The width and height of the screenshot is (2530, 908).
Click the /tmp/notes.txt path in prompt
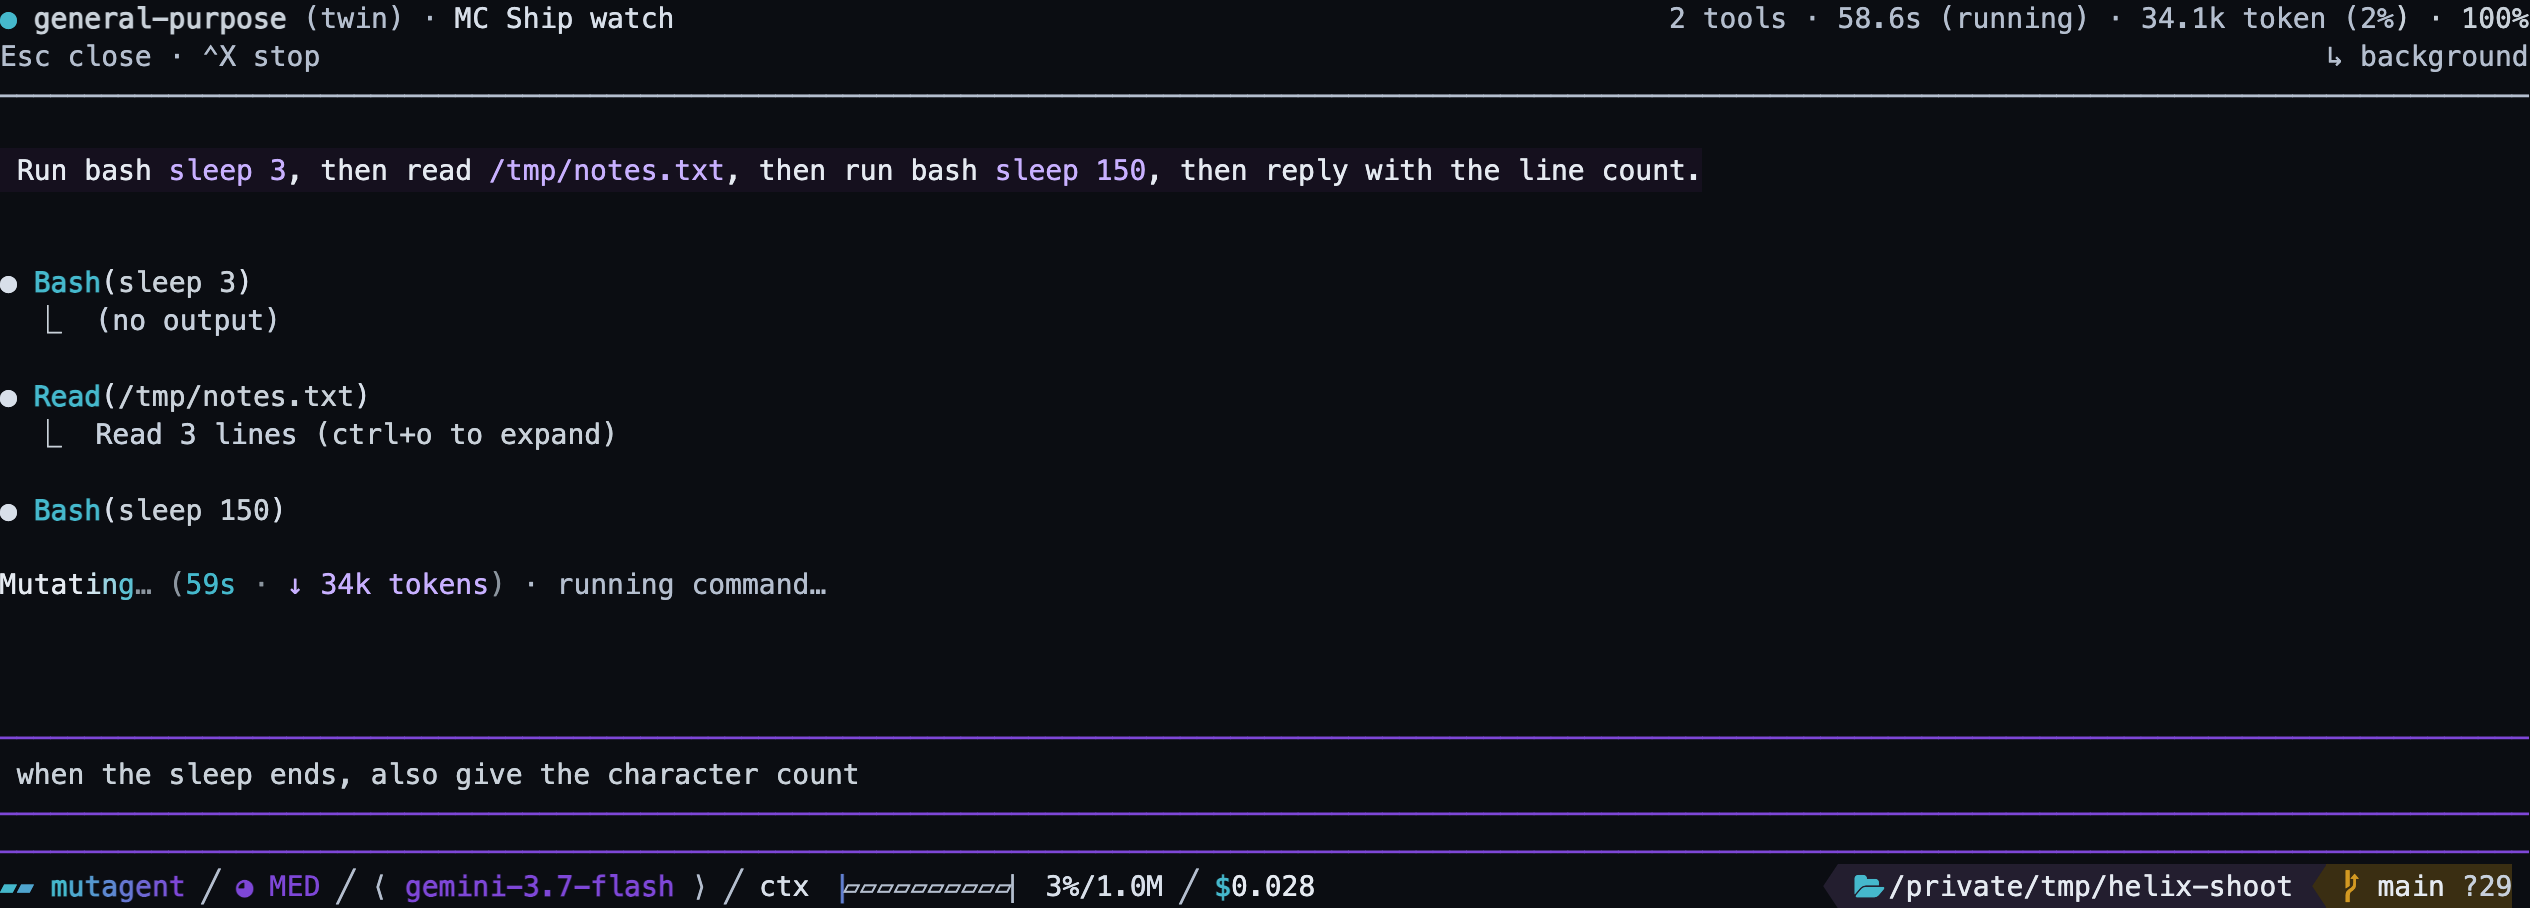pyautogui.click(x=607, y=171)
